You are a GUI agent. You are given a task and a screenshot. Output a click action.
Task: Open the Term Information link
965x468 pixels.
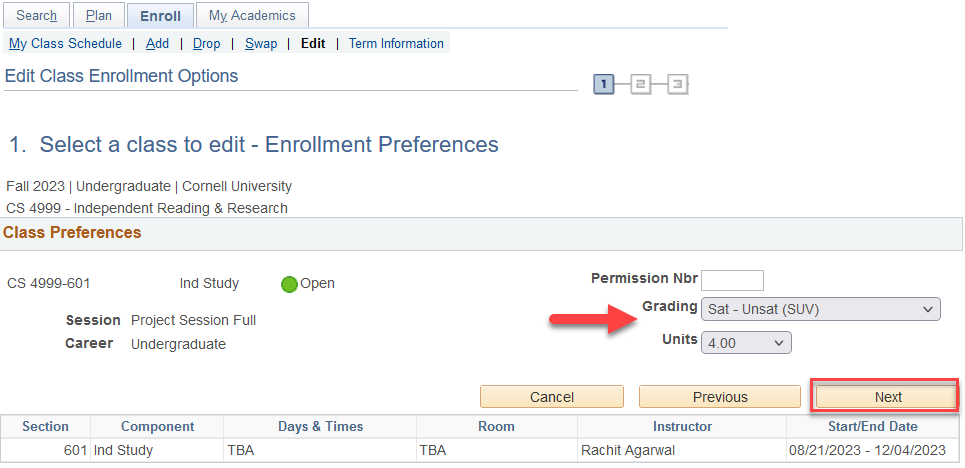396,44
